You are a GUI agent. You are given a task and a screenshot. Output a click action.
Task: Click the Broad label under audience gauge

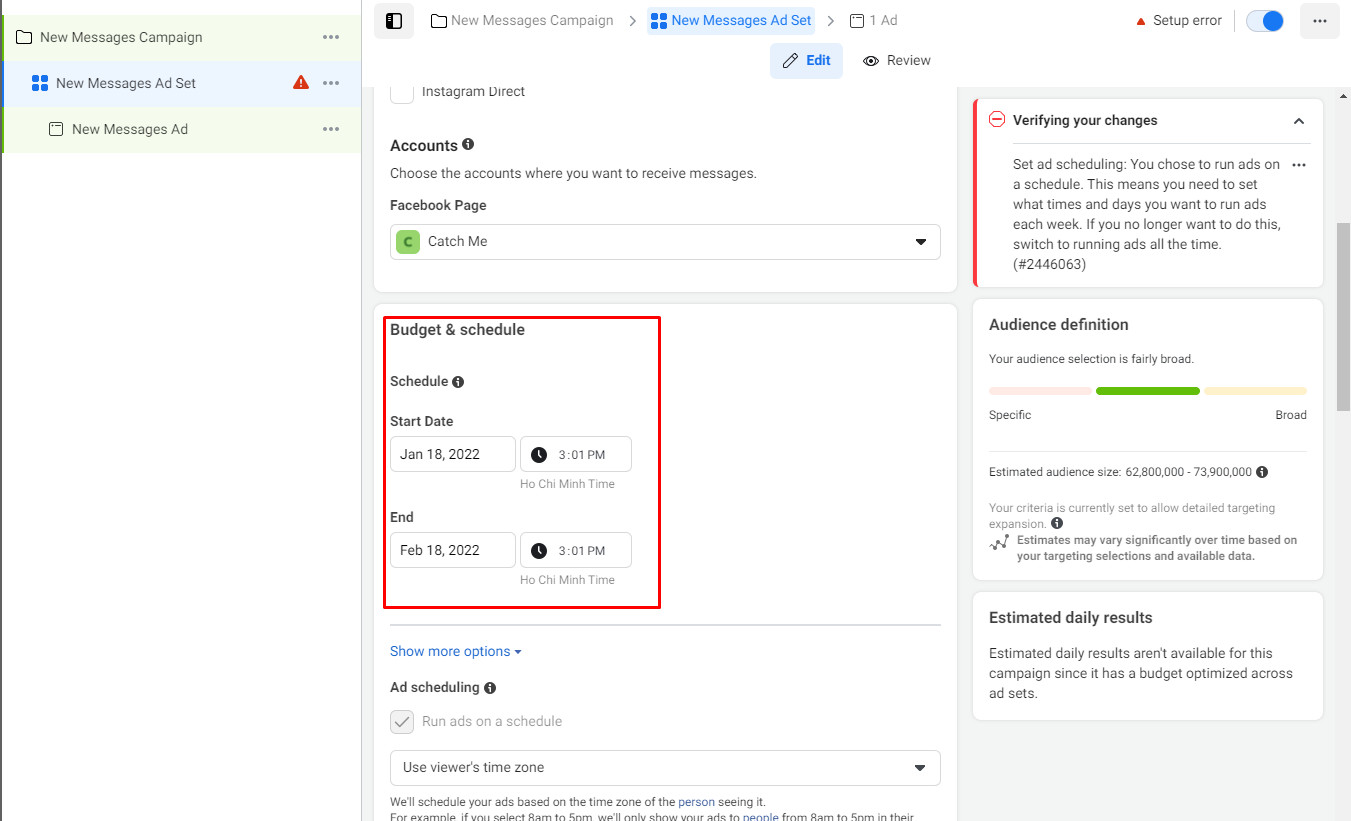[1291, 415]
